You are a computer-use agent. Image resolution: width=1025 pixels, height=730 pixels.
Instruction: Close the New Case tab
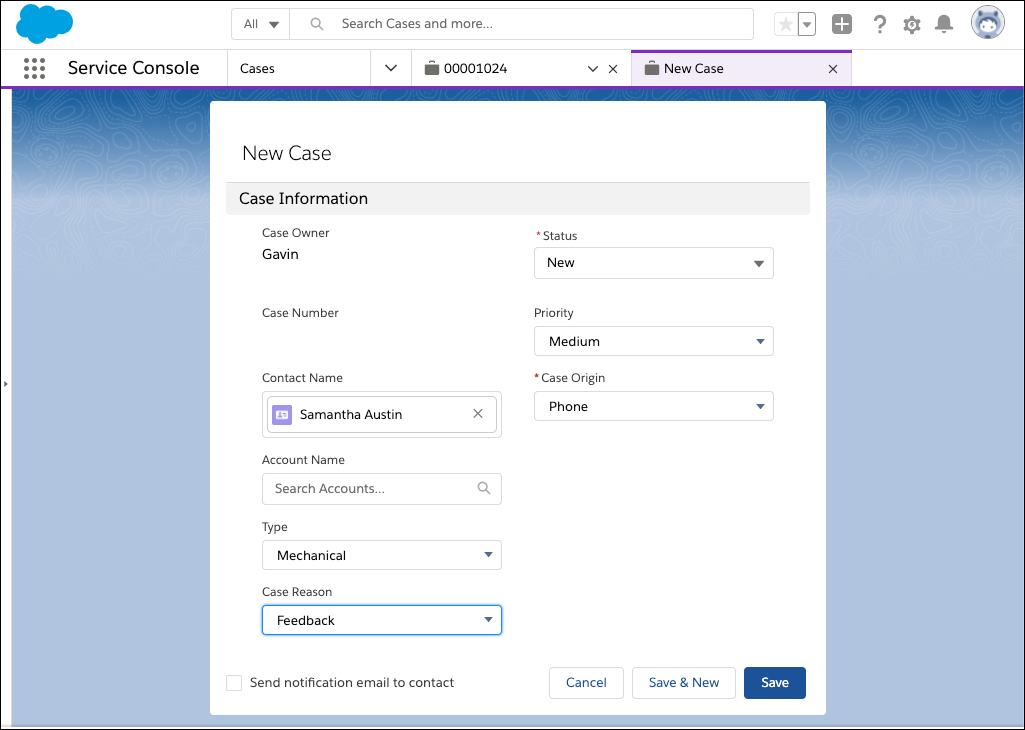(x=833, y=69)
